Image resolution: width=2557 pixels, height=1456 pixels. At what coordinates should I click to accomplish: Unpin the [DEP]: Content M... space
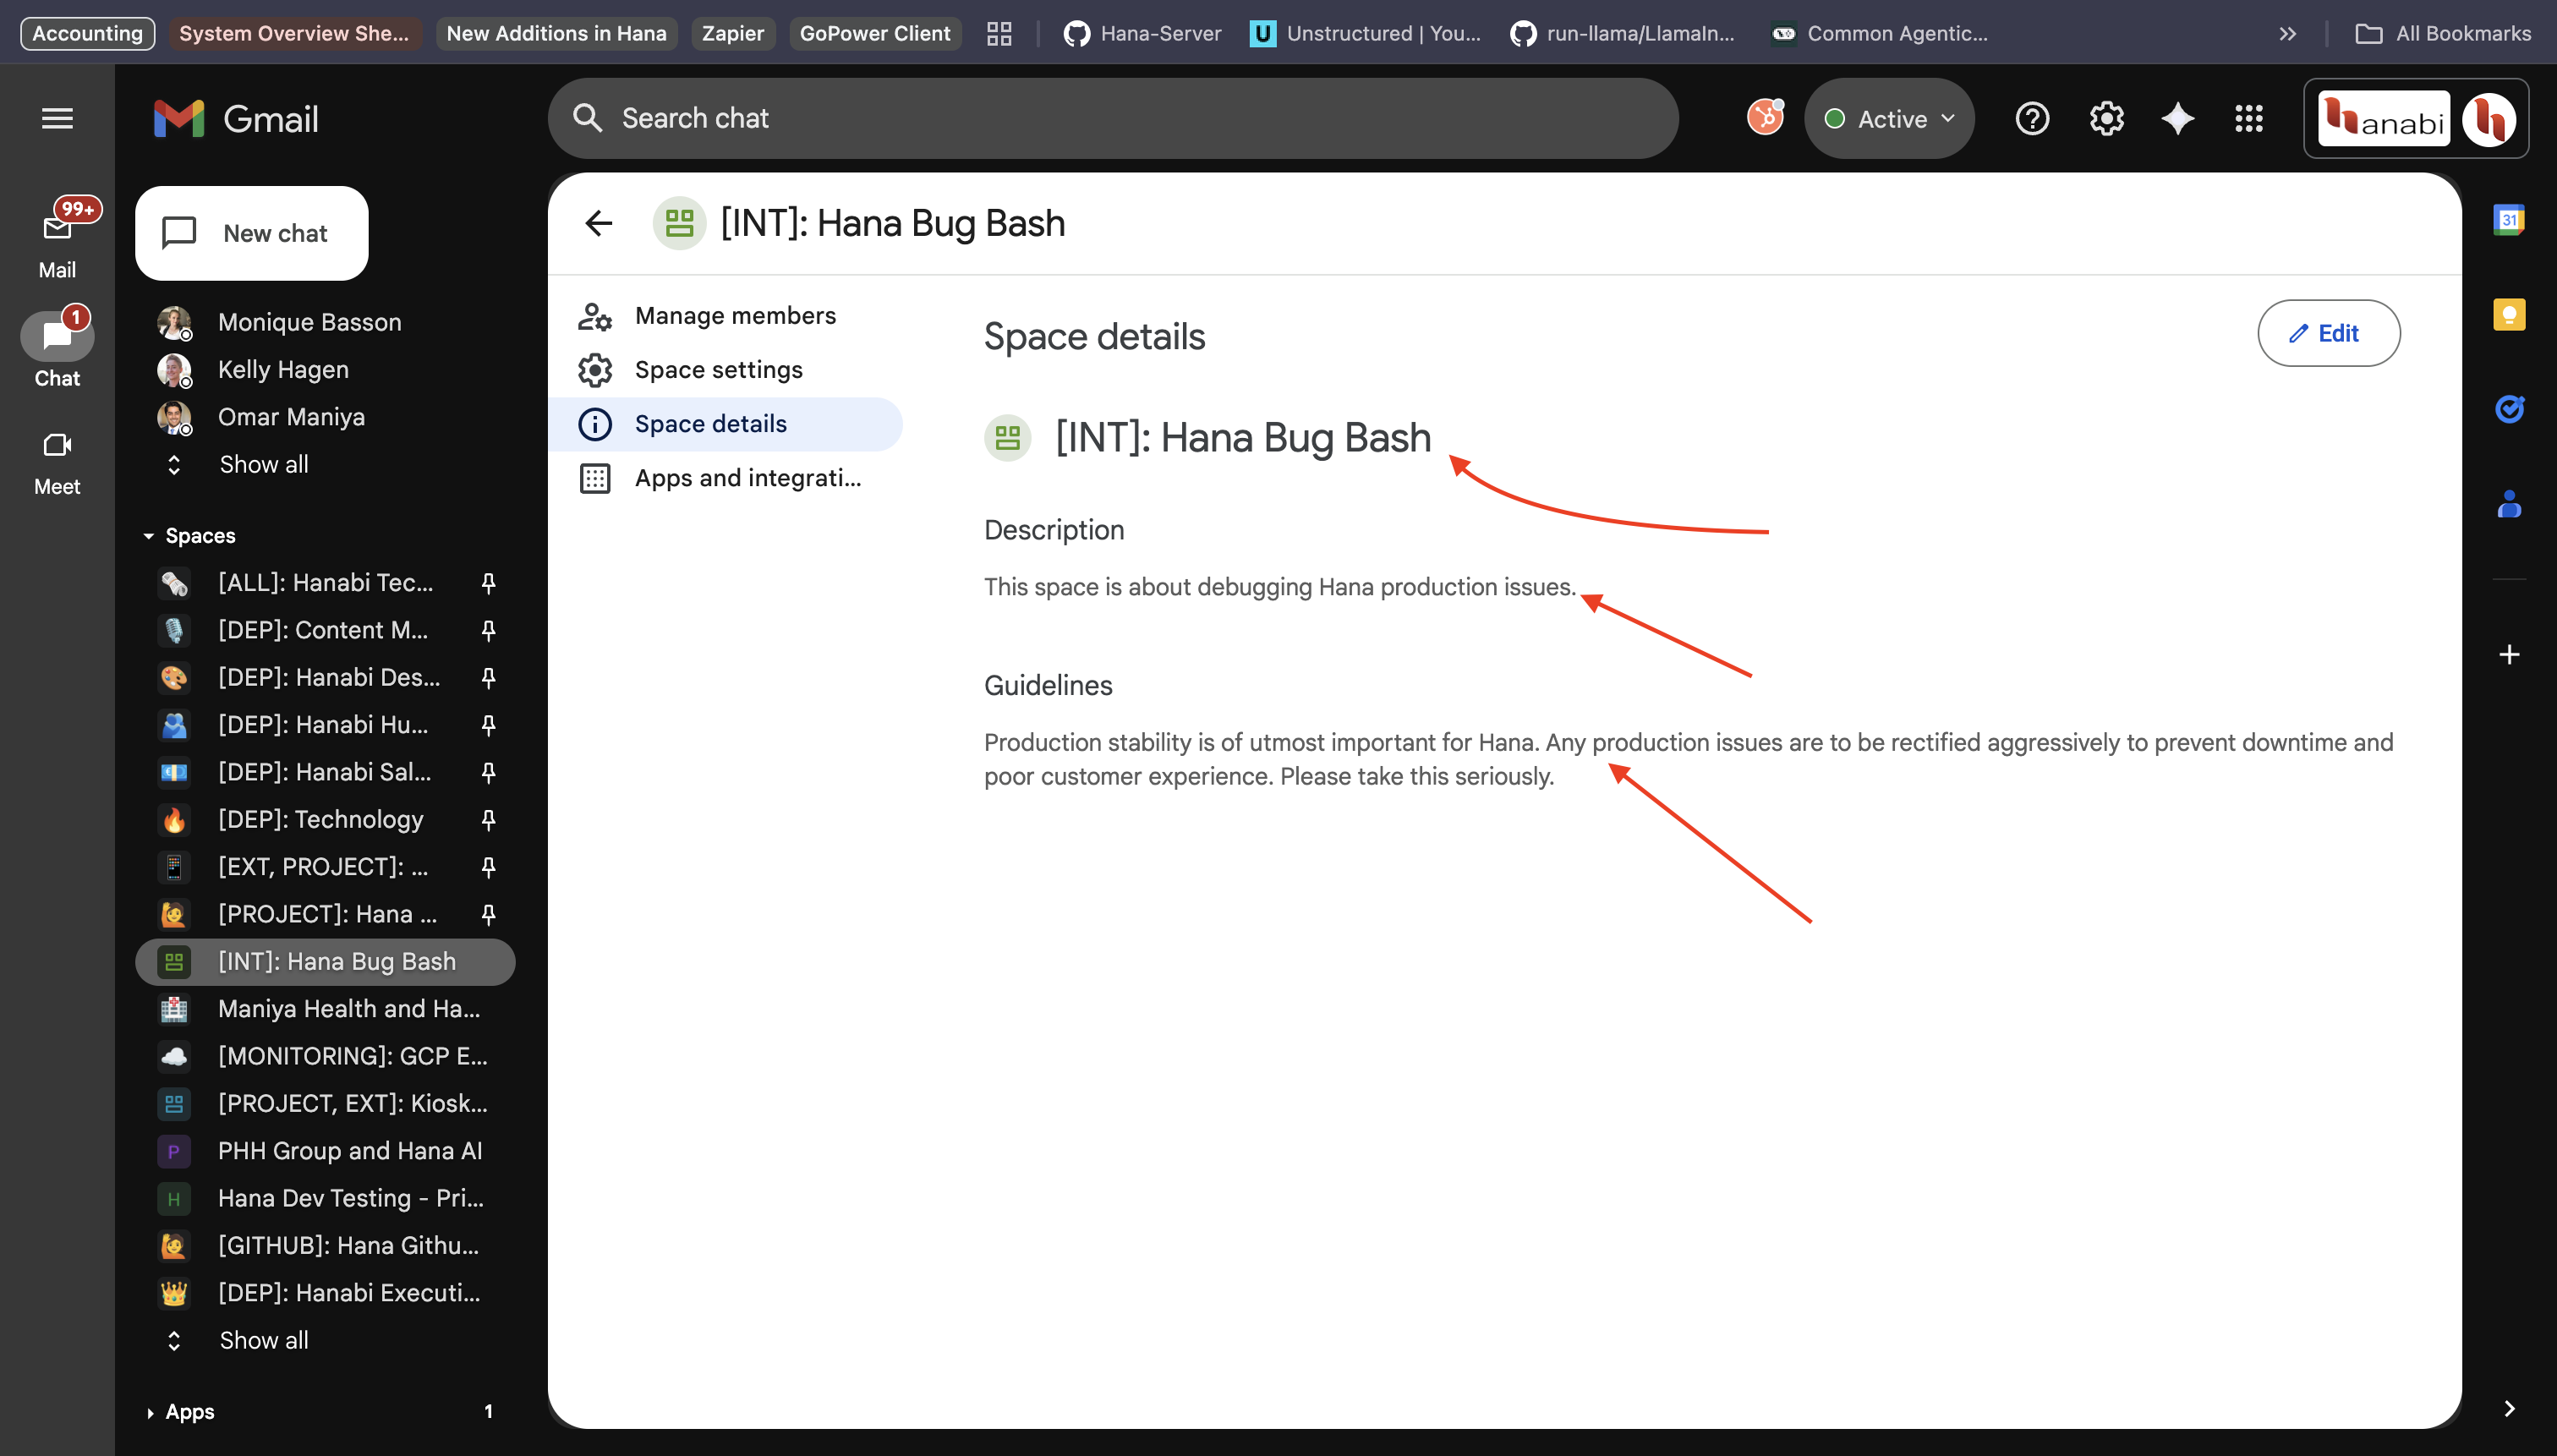(x=488, y=630)
